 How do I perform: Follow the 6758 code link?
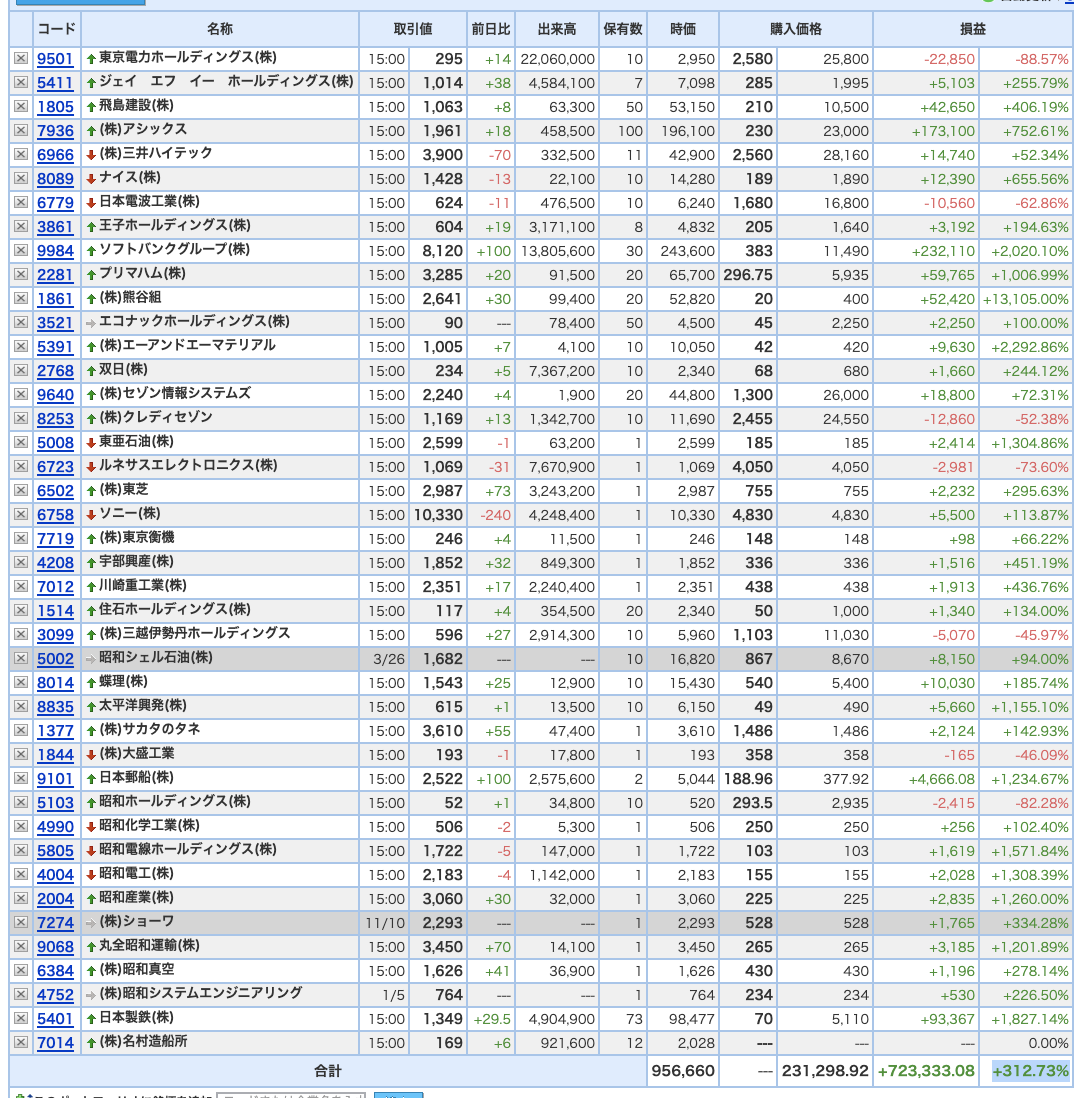tap(55, 515)
